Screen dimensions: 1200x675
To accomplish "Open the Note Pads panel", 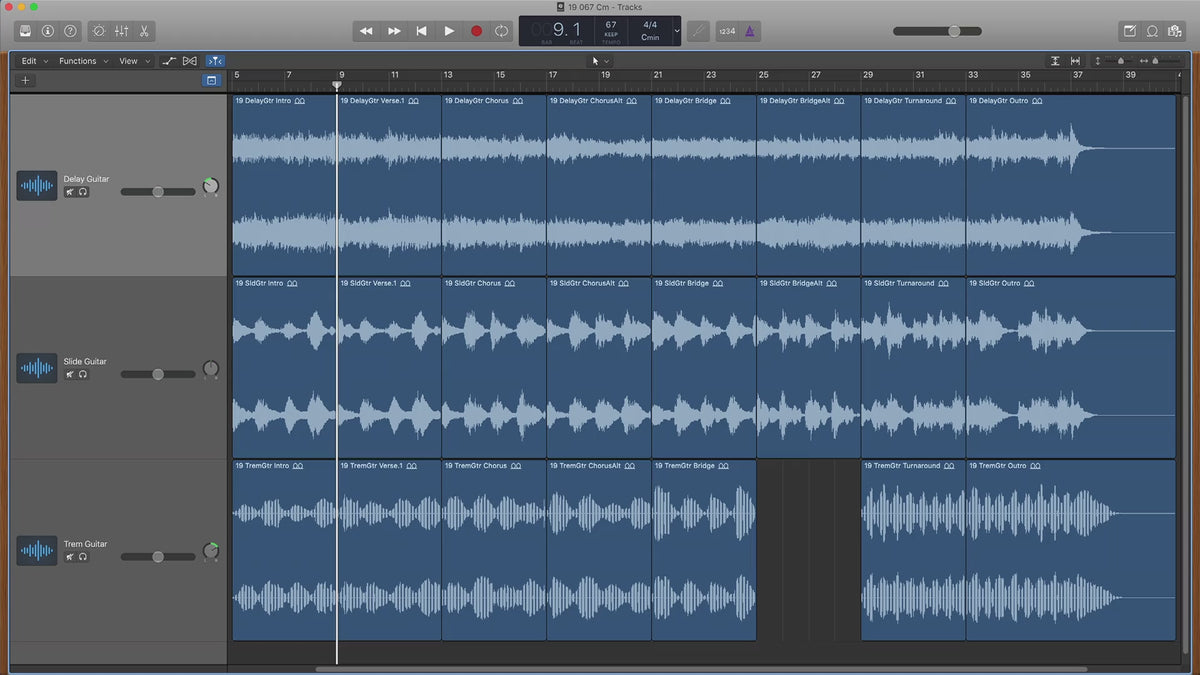I will 1129,31.
